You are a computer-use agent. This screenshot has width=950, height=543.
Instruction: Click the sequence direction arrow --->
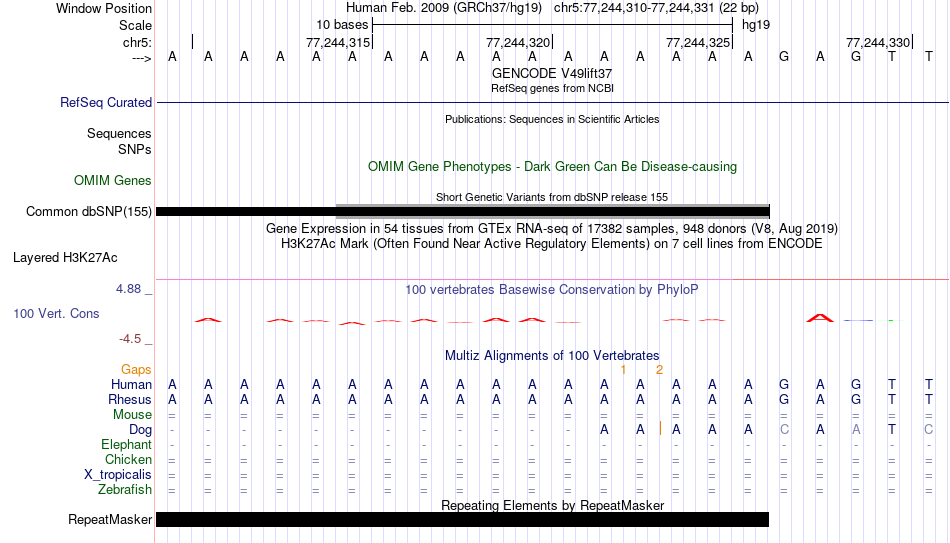click(x=141, y=58)
